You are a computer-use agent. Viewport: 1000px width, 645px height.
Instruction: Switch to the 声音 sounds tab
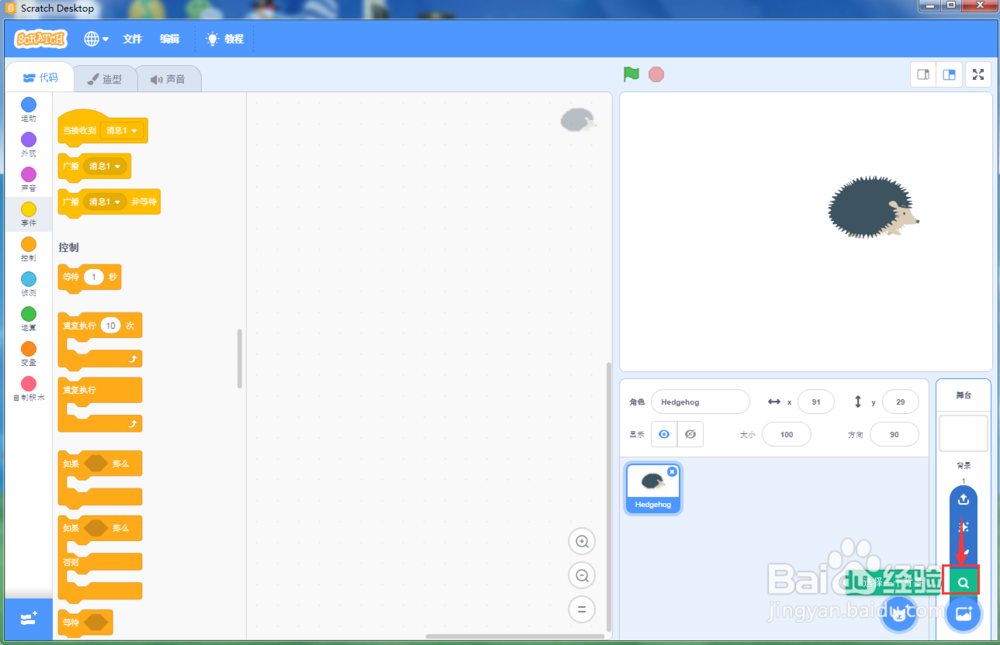(168, 79)
